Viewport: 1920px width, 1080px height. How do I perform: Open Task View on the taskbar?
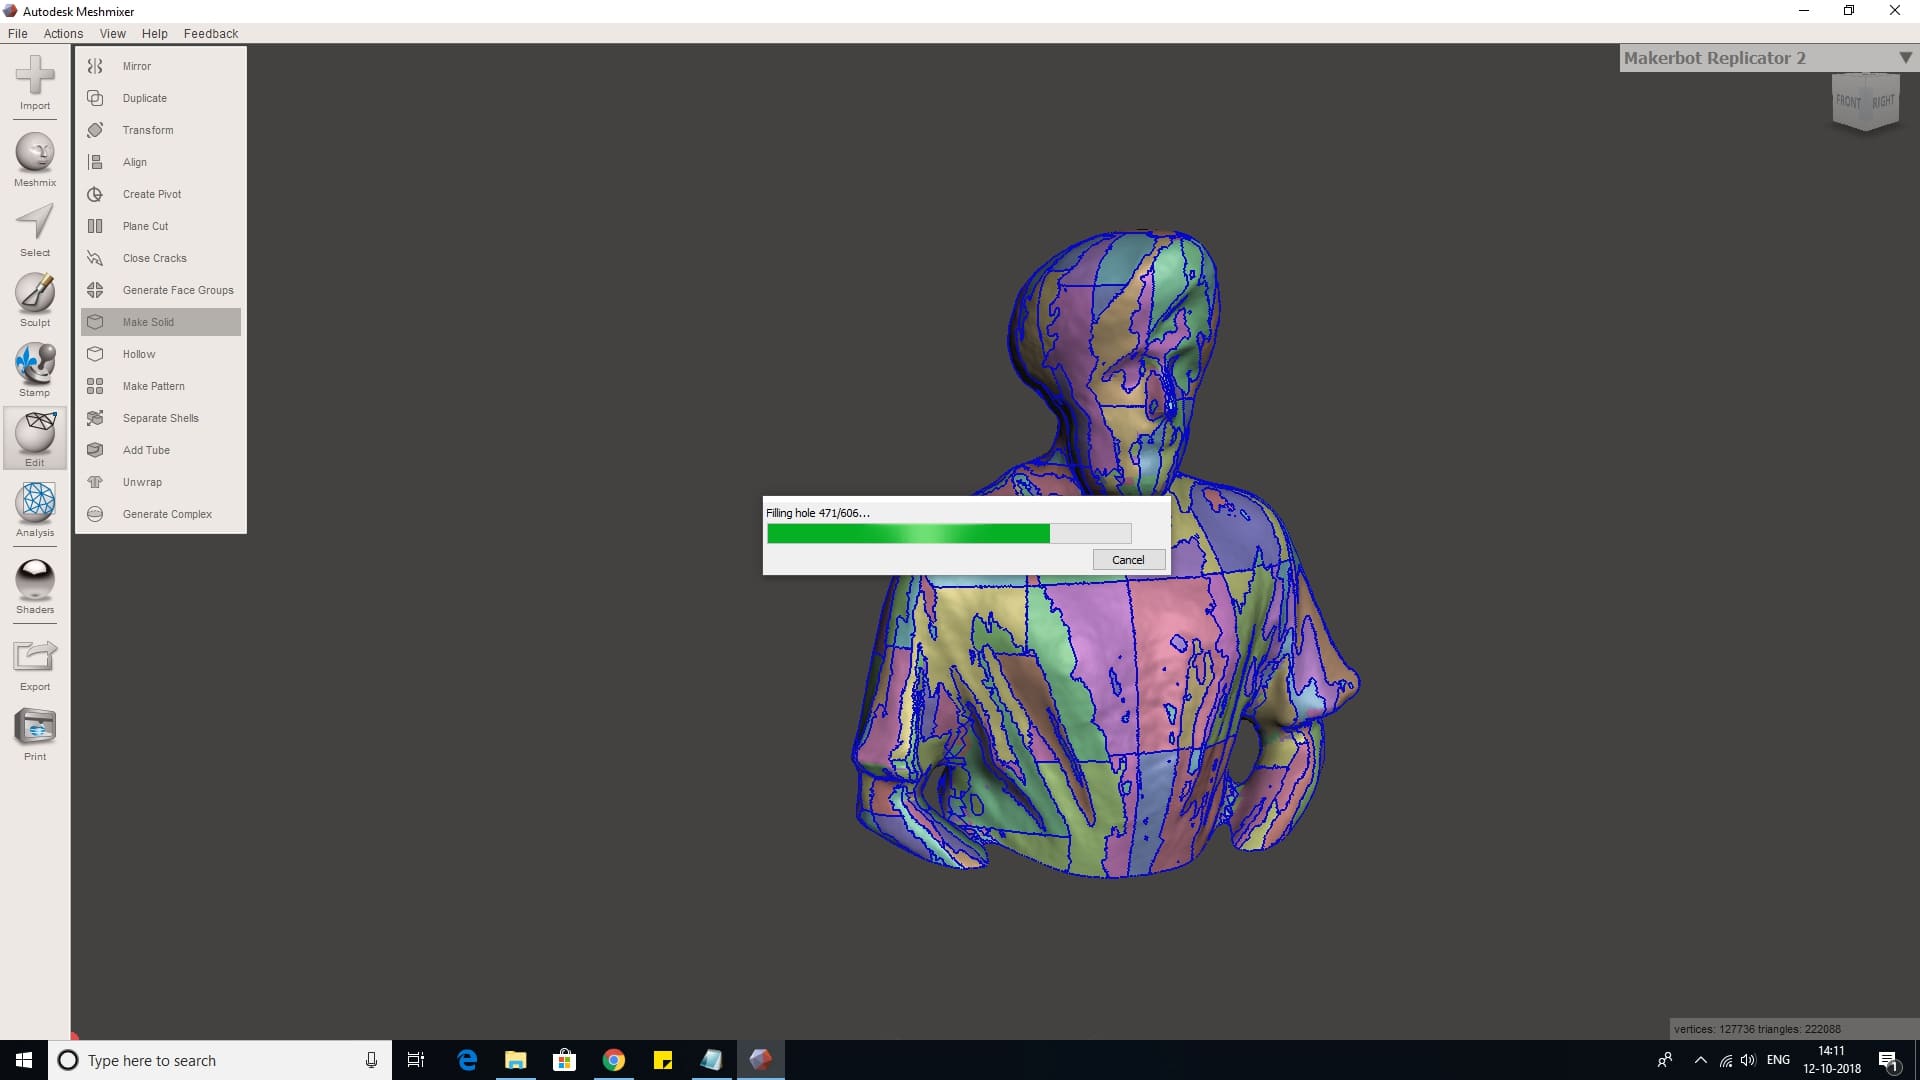416,1060
